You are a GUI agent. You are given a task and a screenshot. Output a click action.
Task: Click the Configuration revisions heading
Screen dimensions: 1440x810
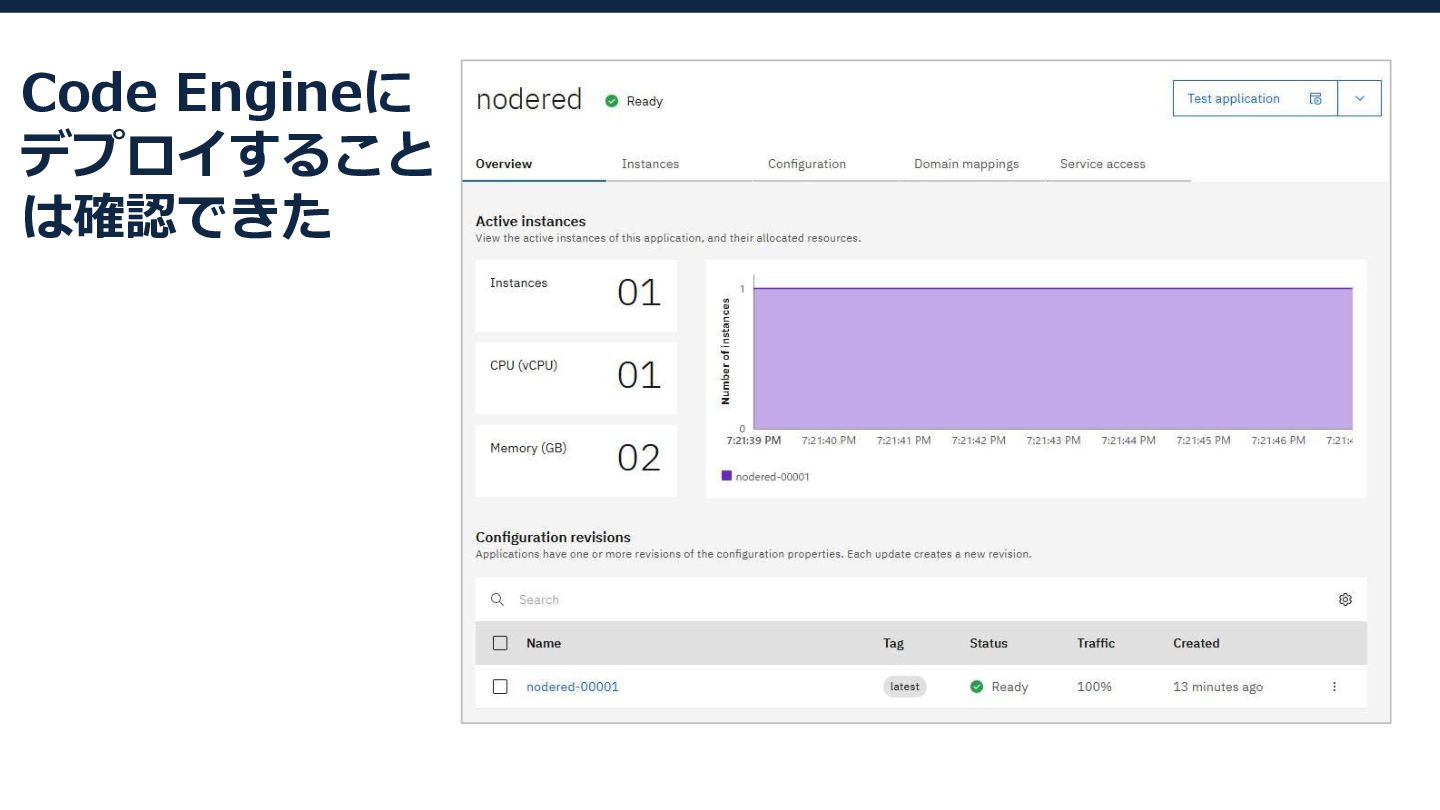pos(553,537)
